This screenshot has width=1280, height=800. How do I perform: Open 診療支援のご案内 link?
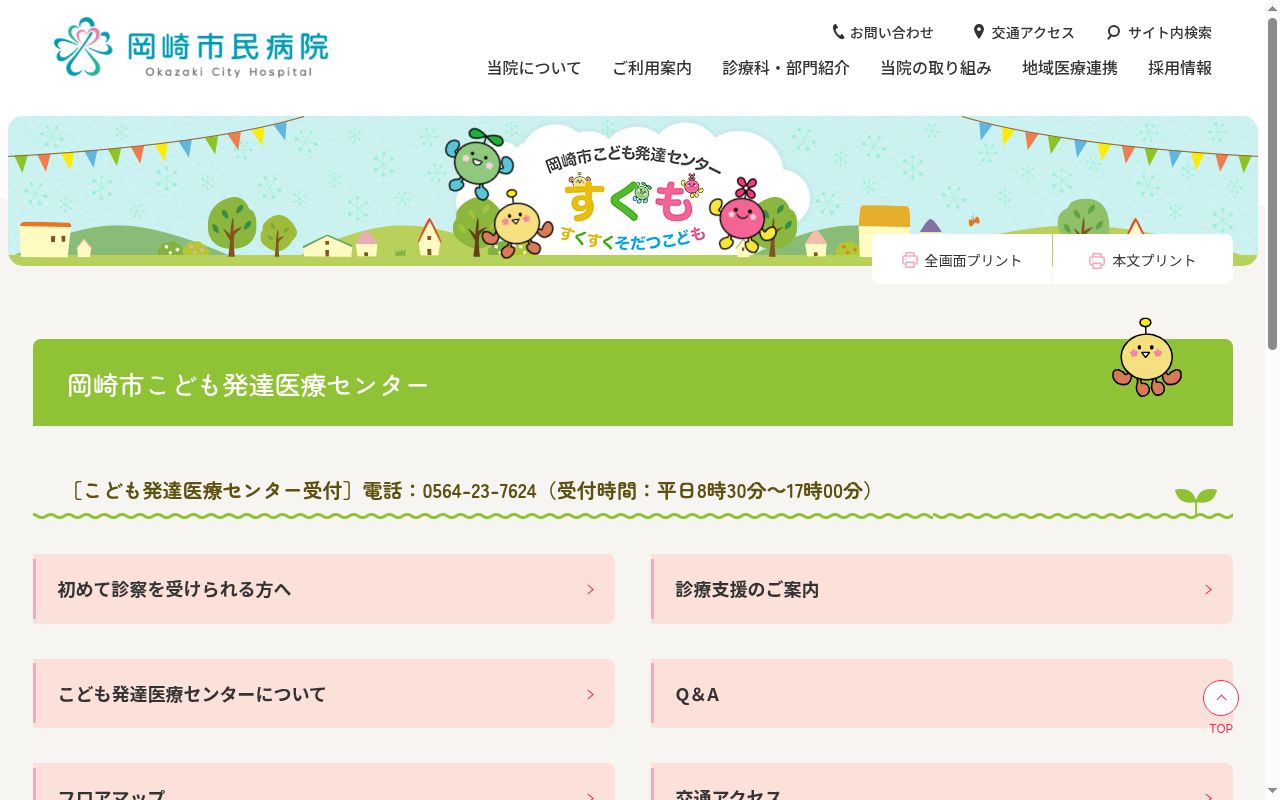tap(942, 589)
